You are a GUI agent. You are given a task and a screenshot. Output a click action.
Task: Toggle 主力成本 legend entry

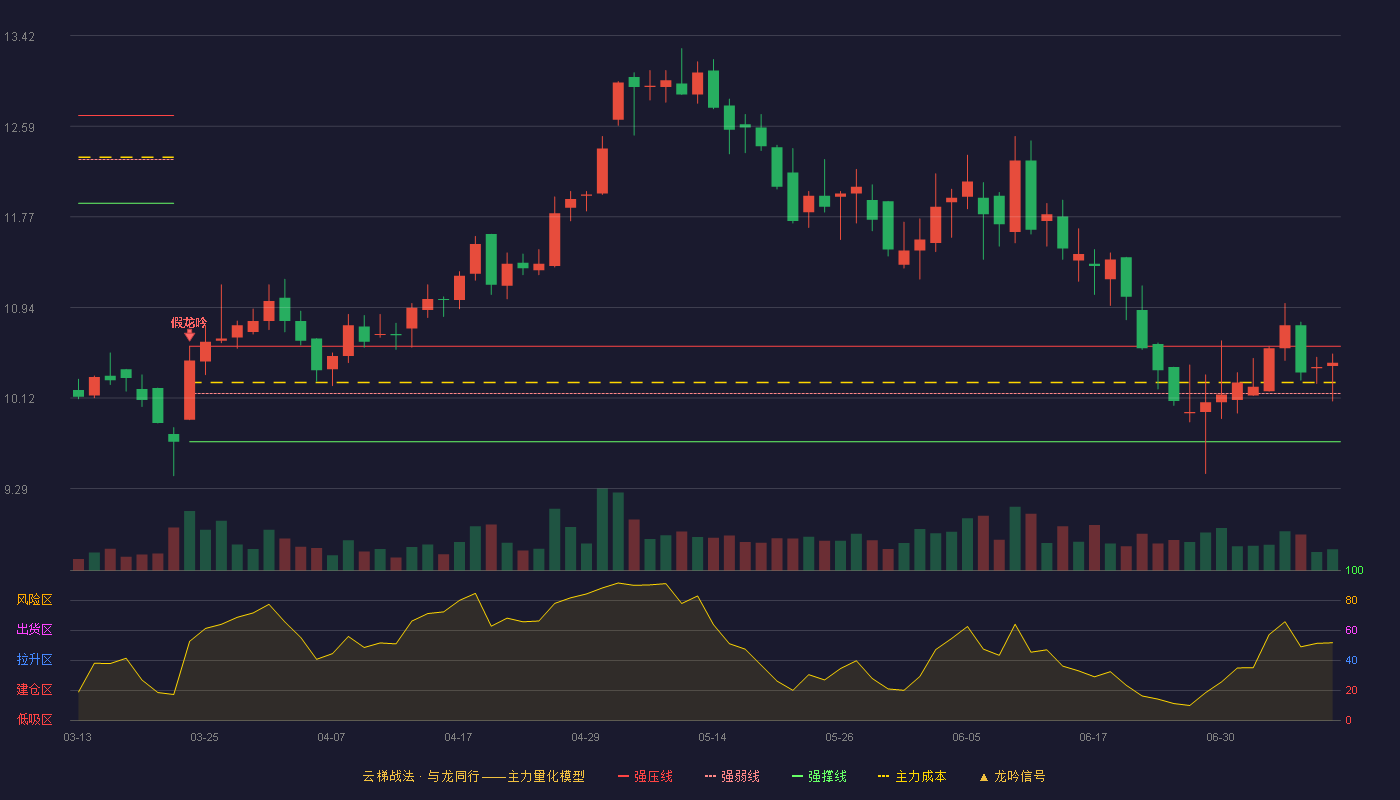coord(911,776)
